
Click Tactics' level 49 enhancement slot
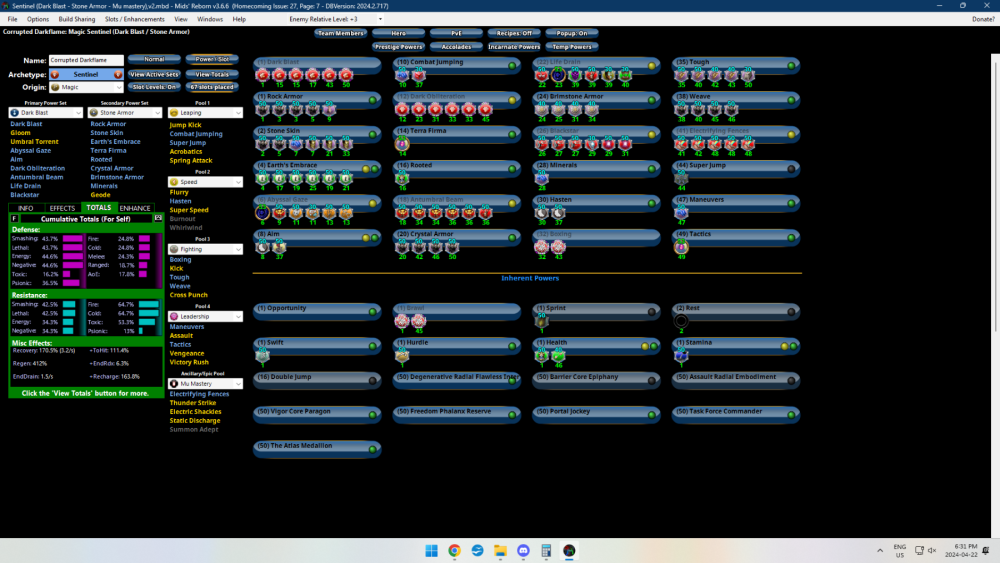click(x=681, y=247)
